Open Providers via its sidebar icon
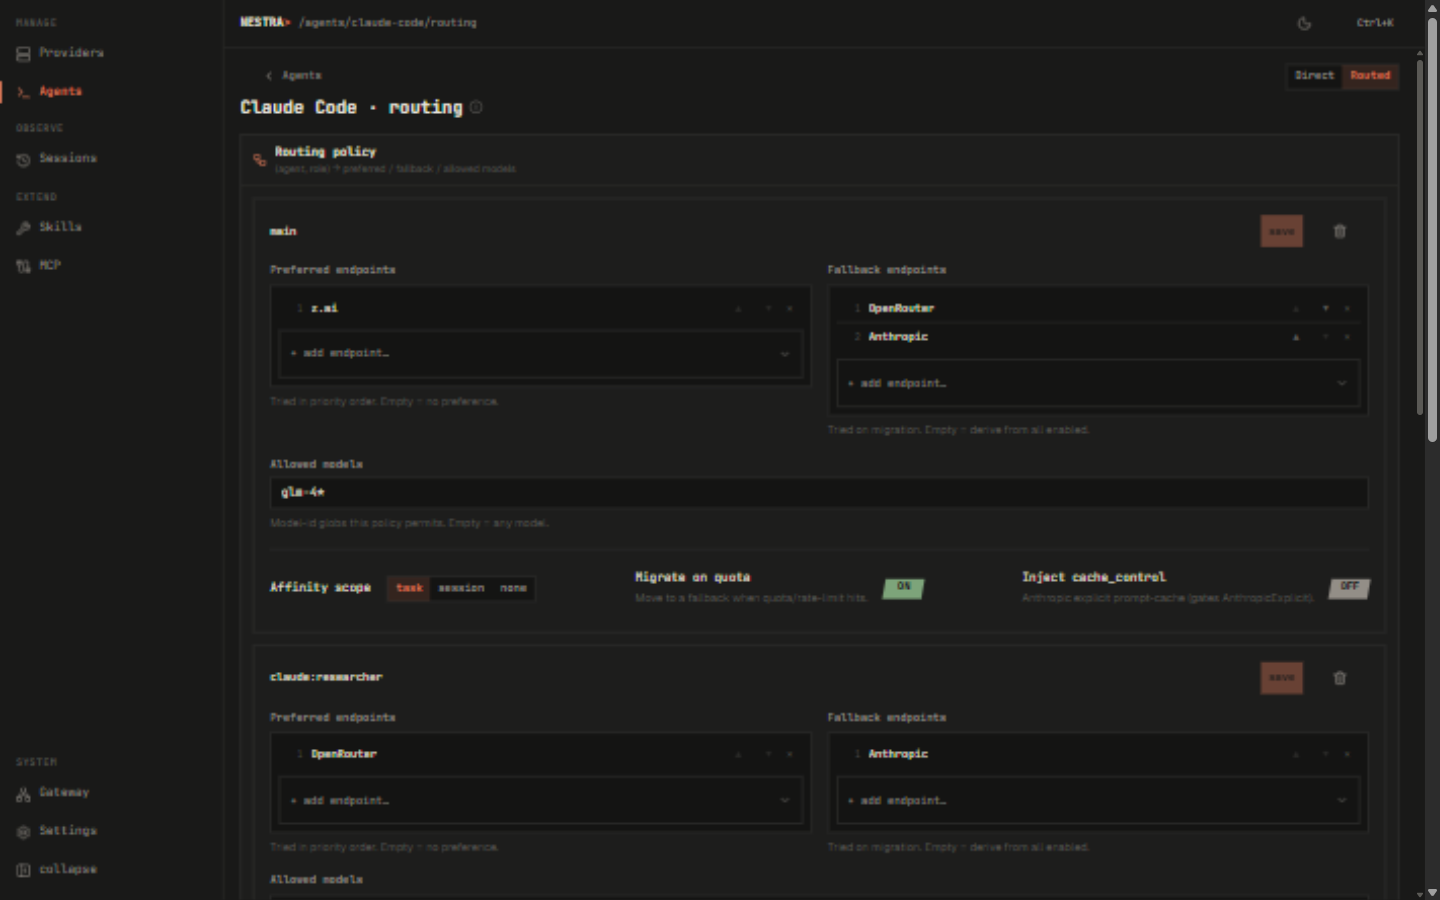 click(x=23, y=54)
